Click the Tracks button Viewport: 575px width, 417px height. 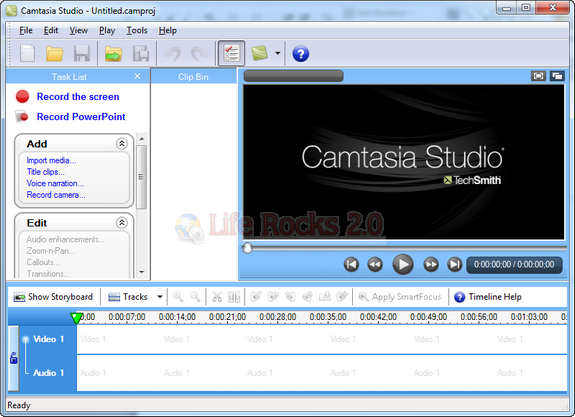click(128, 297)
